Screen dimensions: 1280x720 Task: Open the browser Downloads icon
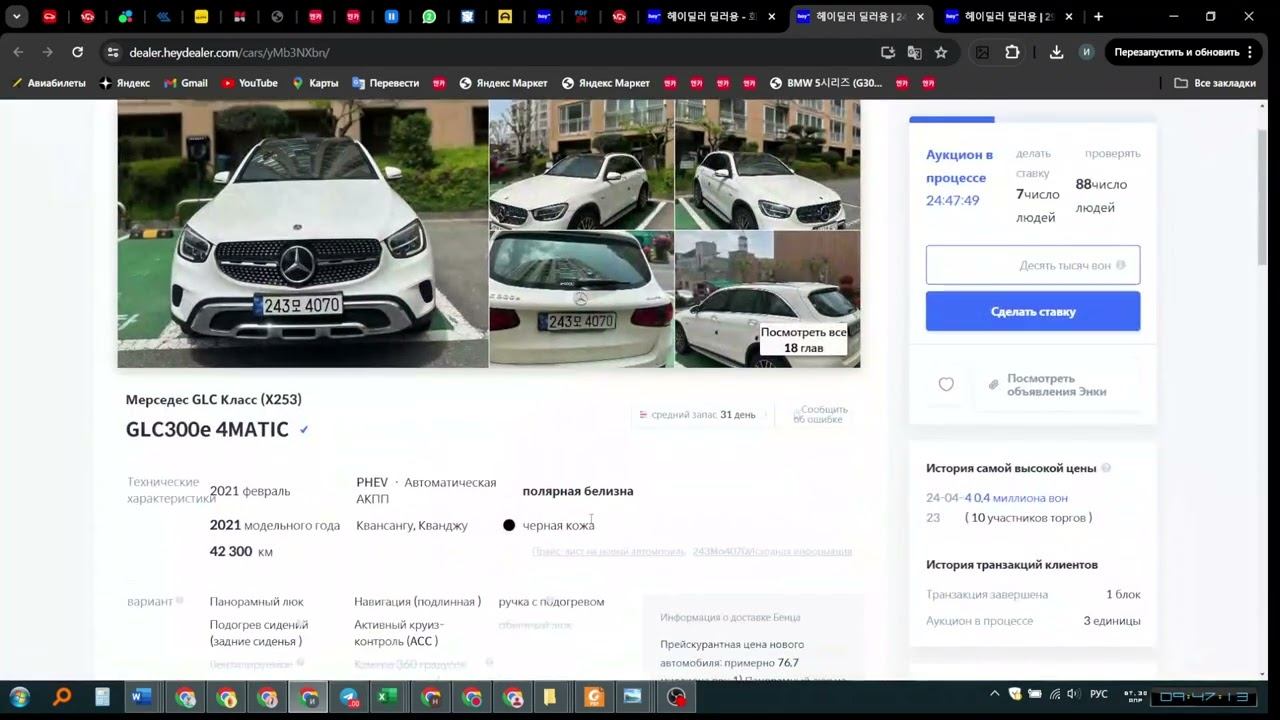pyautogui.click(x=1056, y=52)
